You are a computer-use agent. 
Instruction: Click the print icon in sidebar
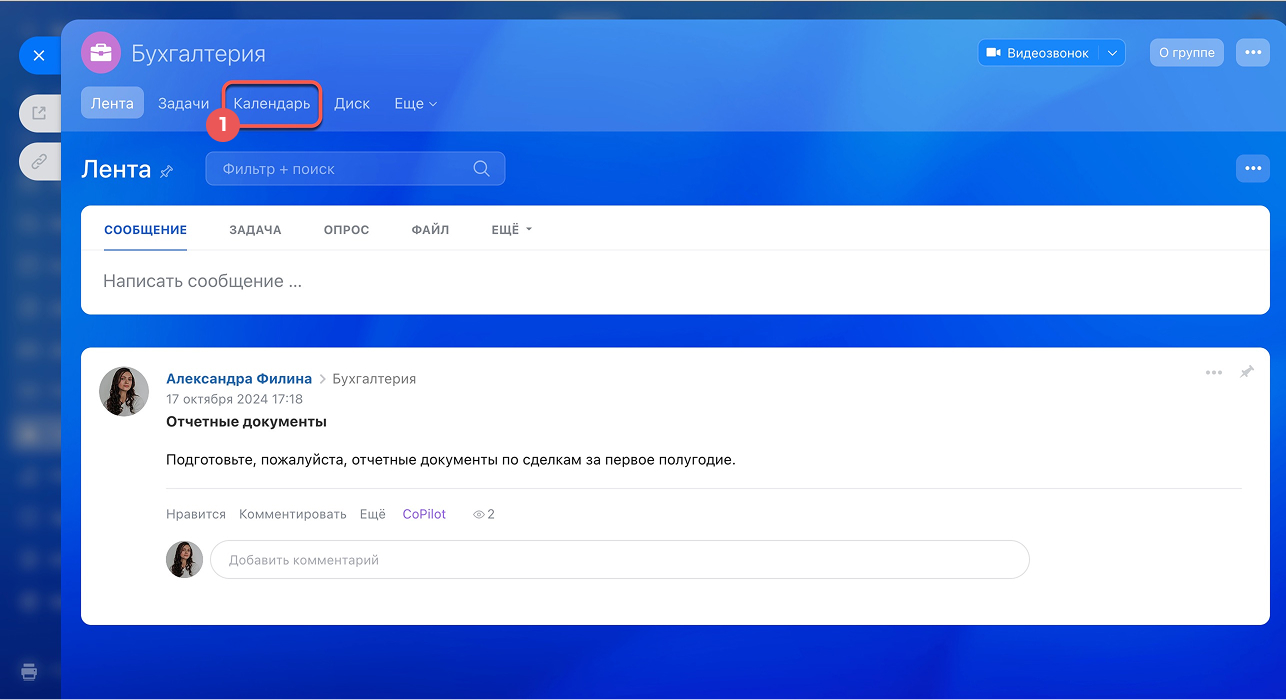pyautogui.click(x=29, y=671)
